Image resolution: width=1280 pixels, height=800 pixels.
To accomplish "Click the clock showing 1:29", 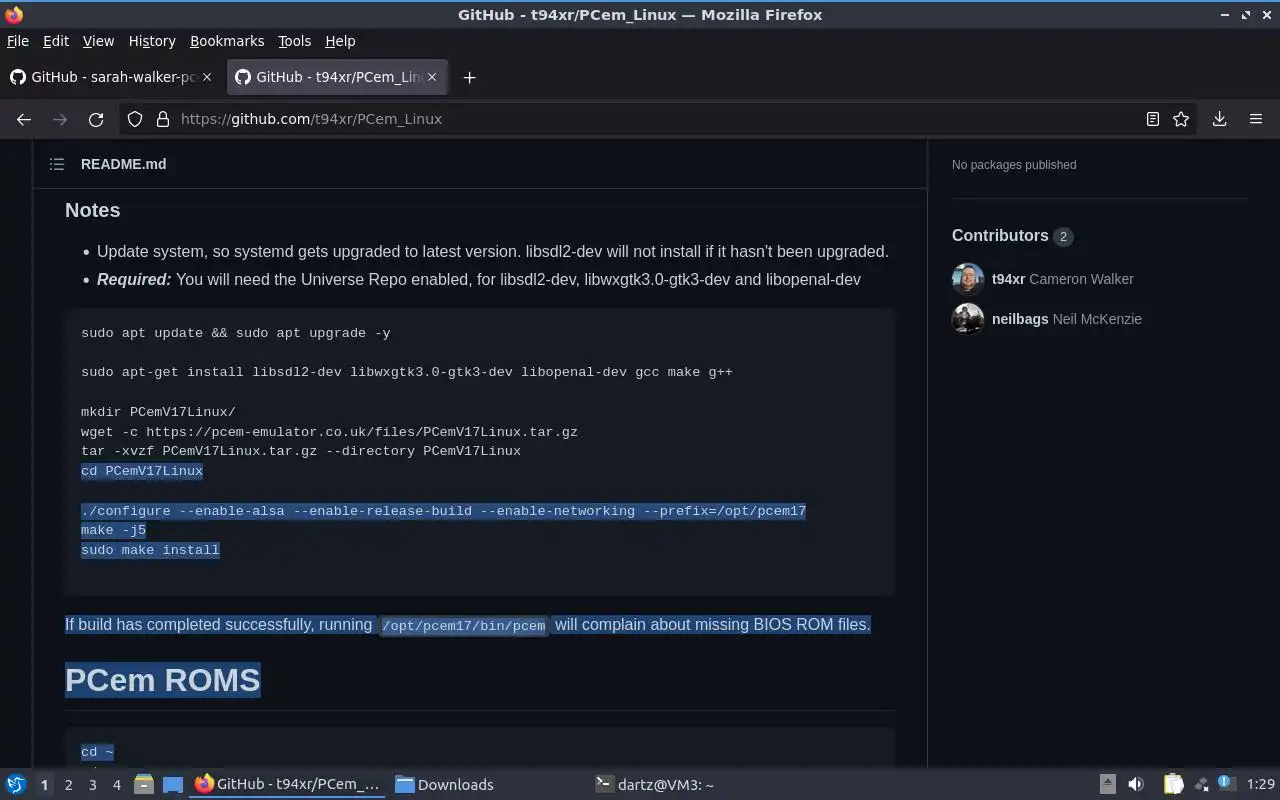I will point(1261,785).
